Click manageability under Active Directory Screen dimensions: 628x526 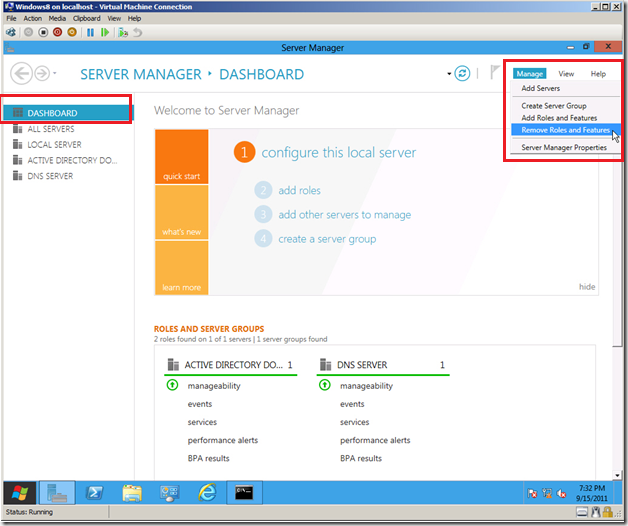click(214, 386)
